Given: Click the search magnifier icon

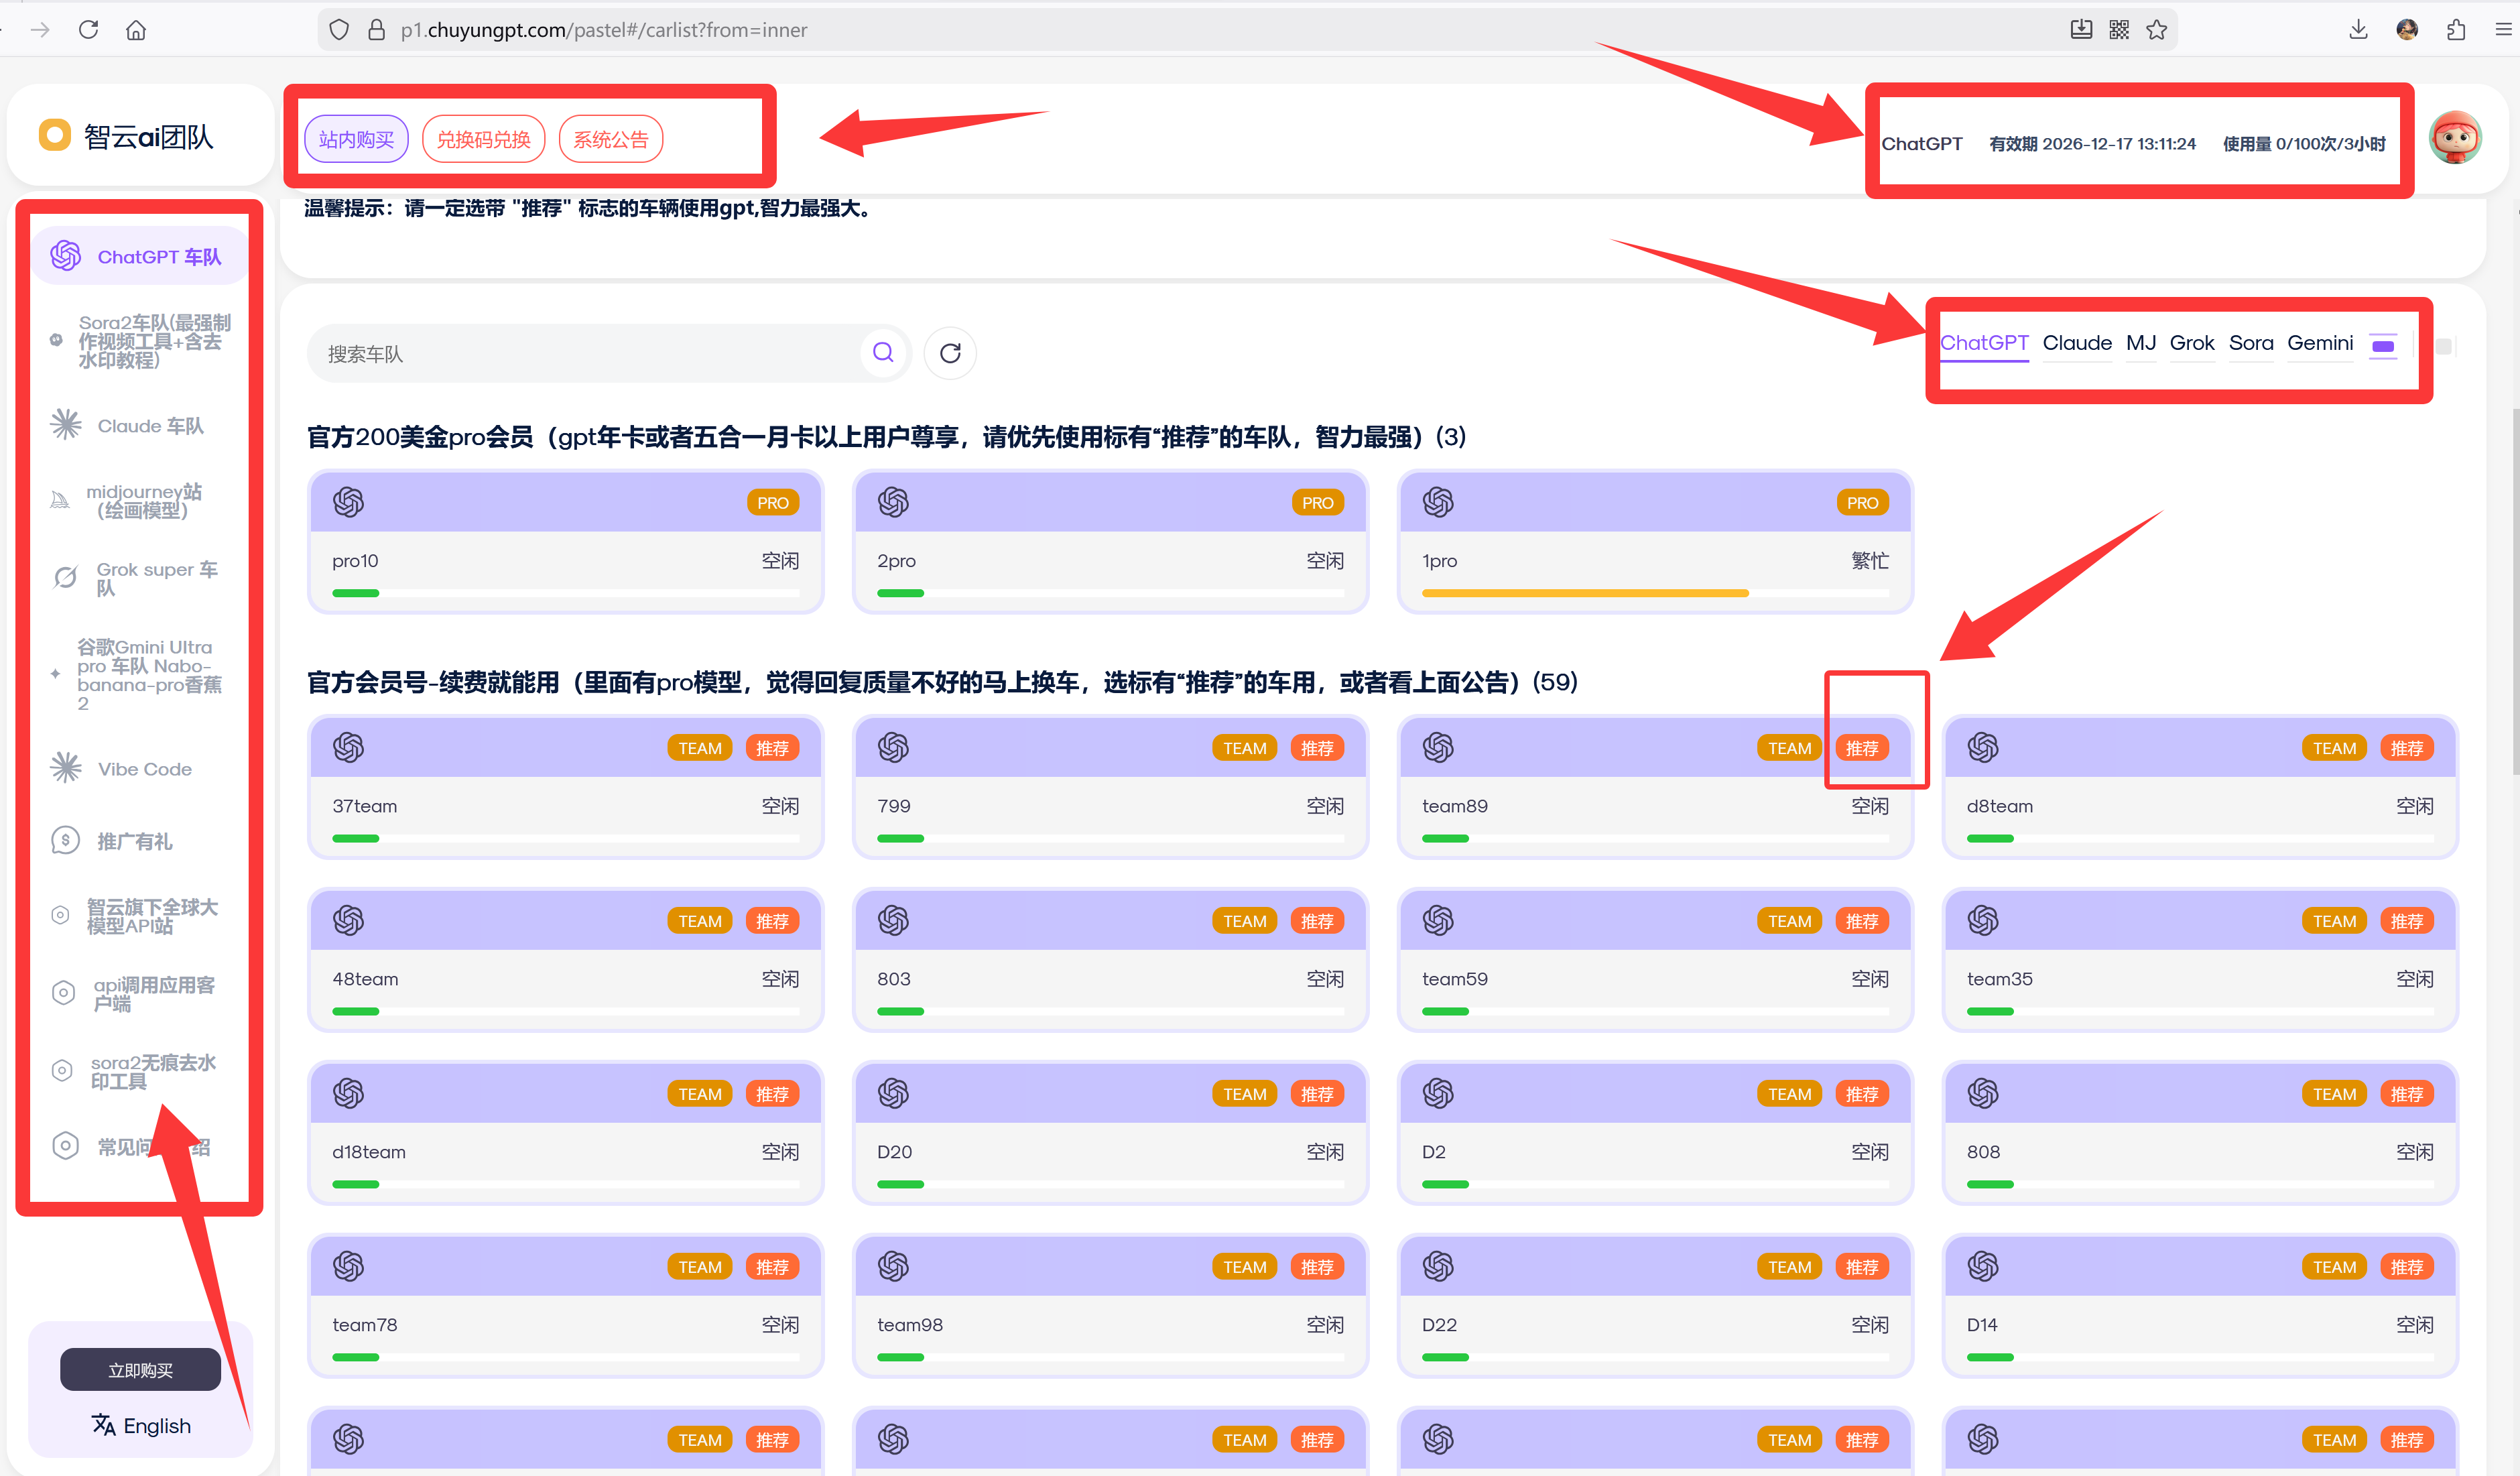Looking at the screenshot, I should click(882, 352).
